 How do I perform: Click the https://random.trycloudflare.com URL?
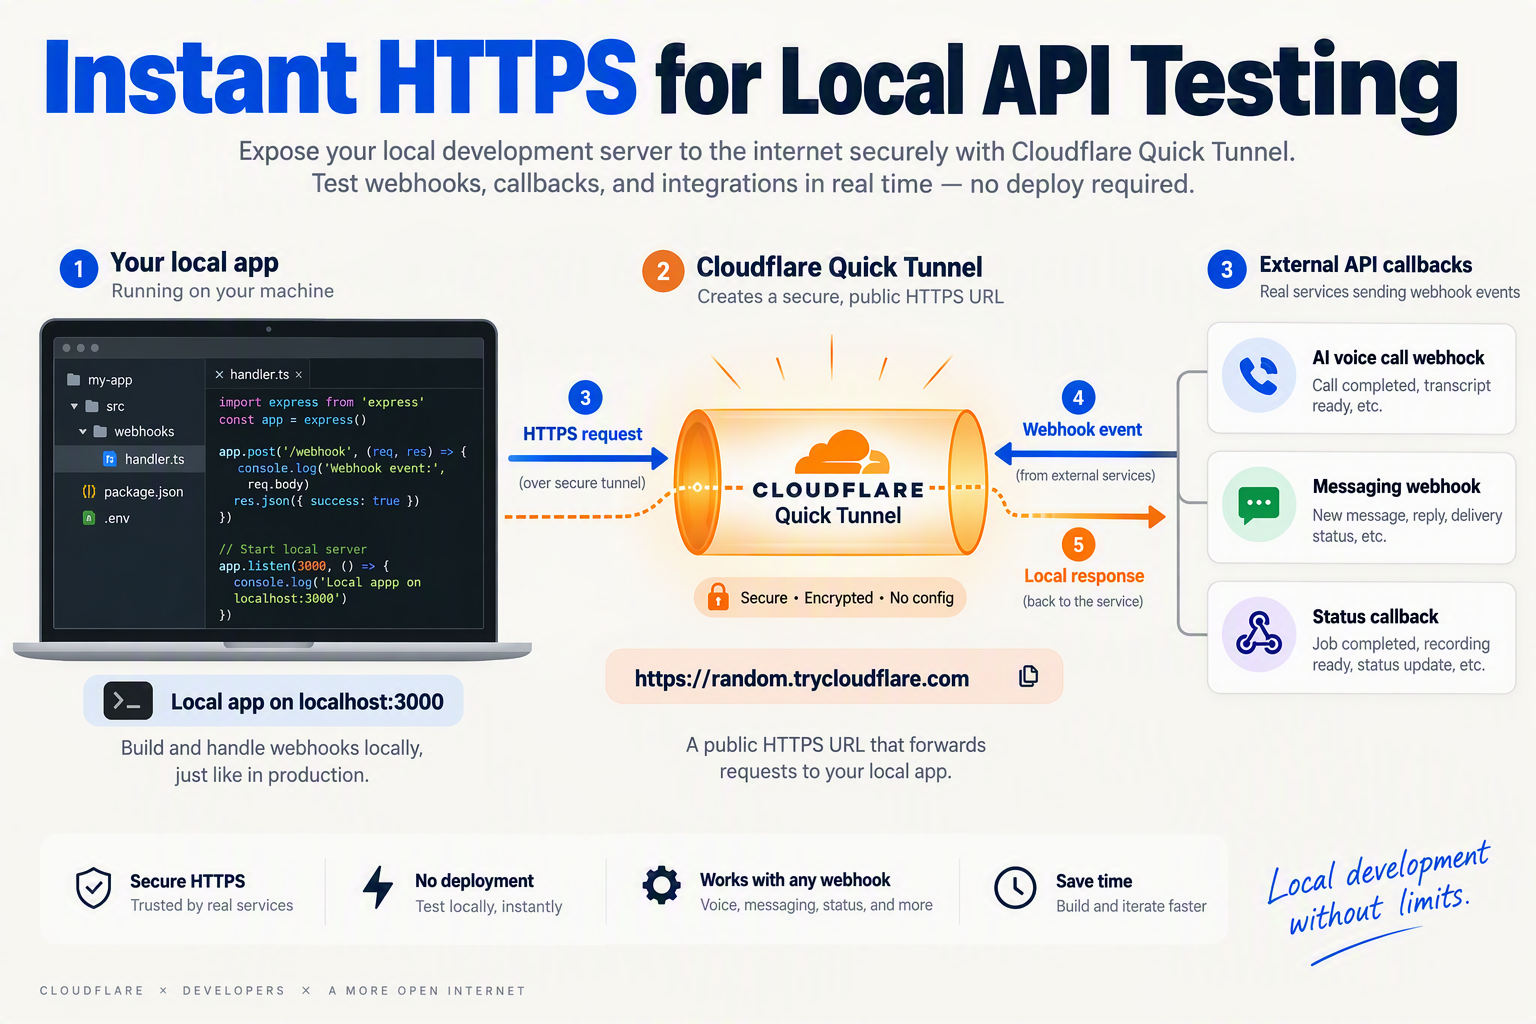coord(802,679)
